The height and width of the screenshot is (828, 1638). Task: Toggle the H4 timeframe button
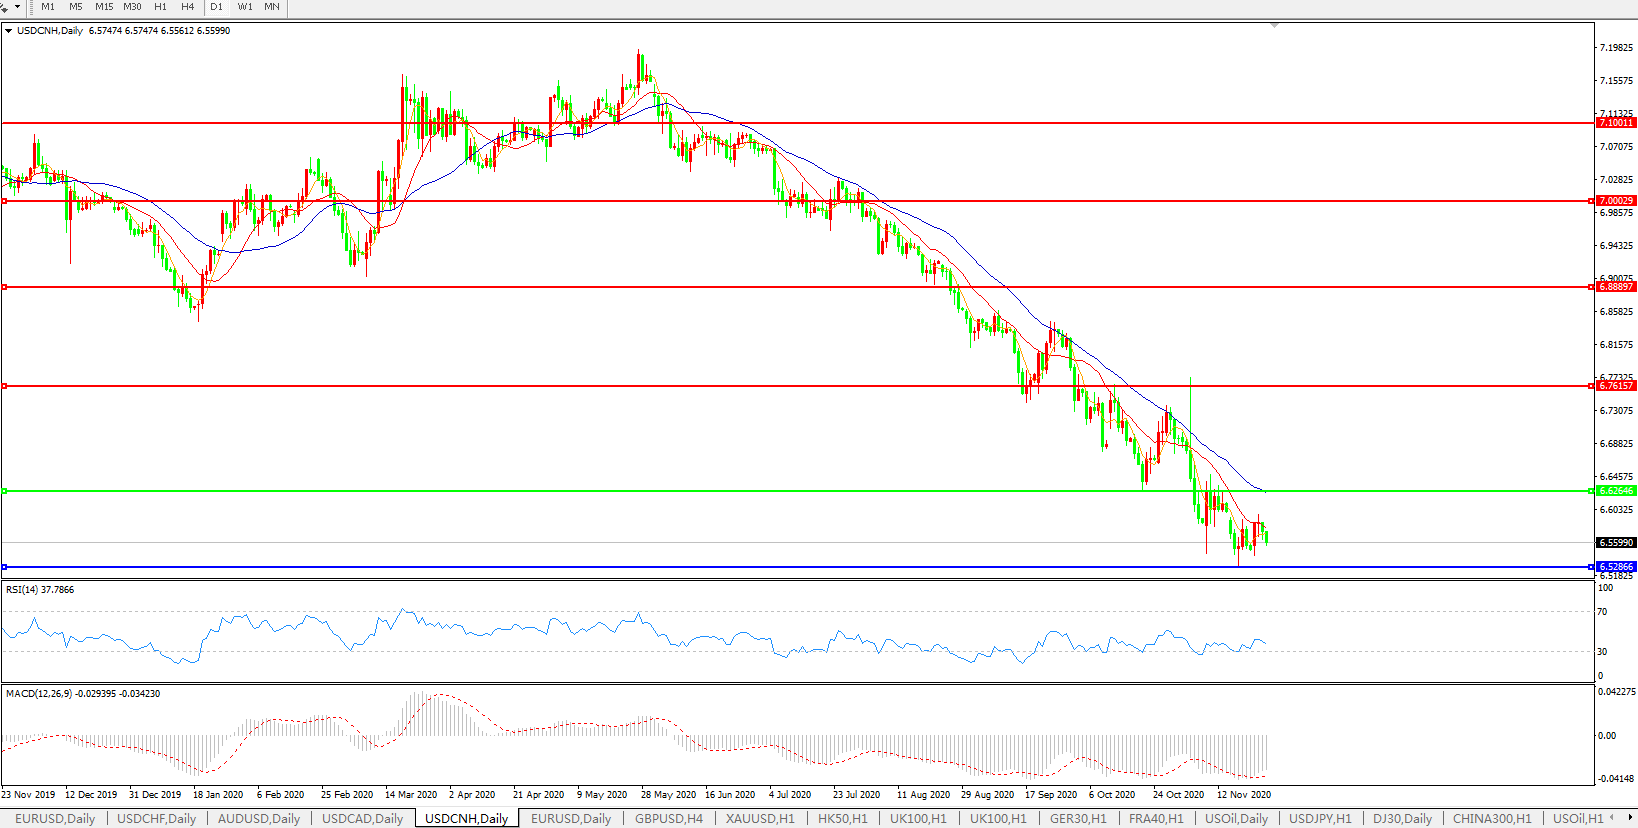pos(187,7)
